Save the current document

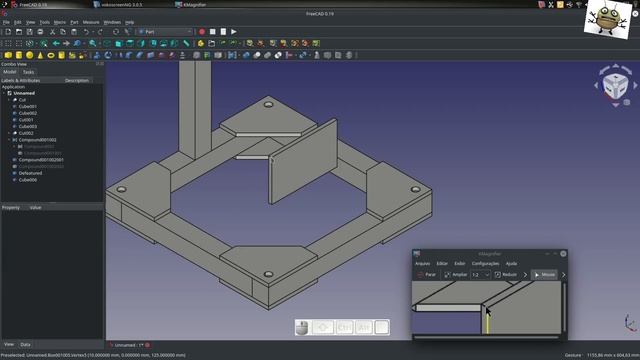[x=29, y=32]
